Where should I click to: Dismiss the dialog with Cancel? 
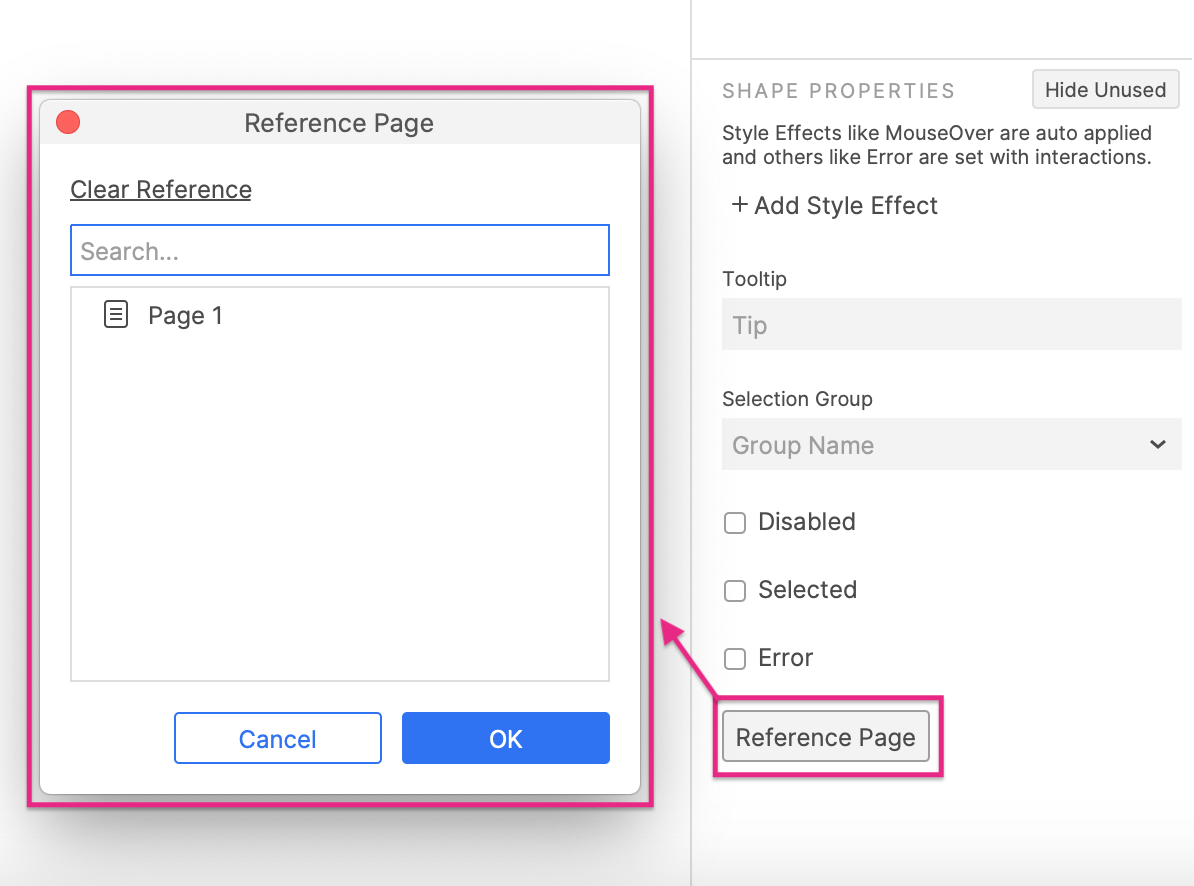click(x=277, y=738)
